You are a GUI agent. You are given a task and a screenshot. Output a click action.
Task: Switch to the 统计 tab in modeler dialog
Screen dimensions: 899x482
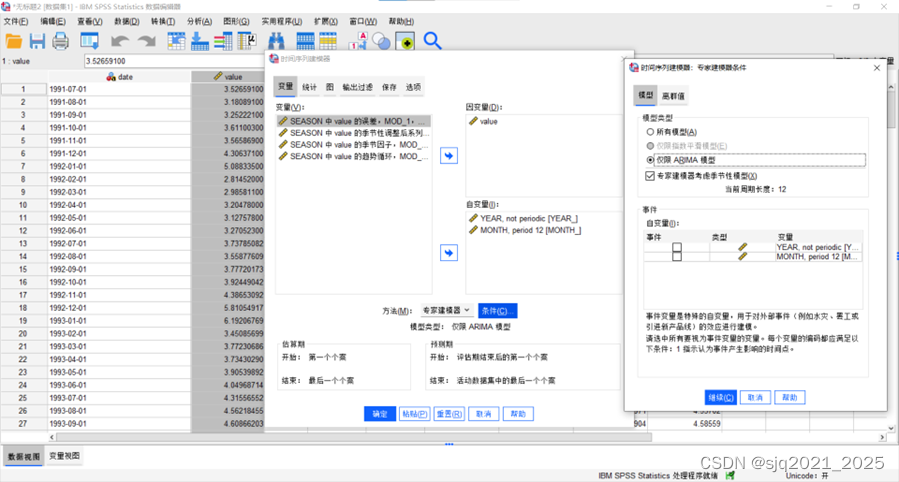(310, 87)
